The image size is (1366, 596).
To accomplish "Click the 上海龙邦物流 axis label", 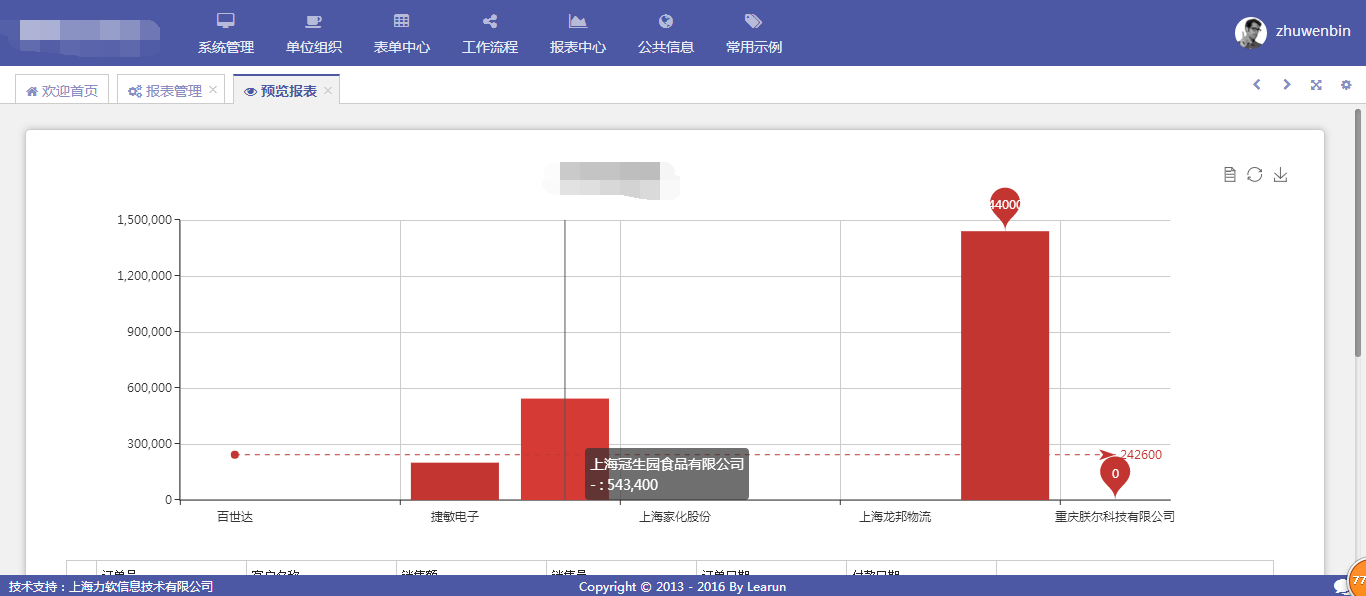I will point(895,517).
